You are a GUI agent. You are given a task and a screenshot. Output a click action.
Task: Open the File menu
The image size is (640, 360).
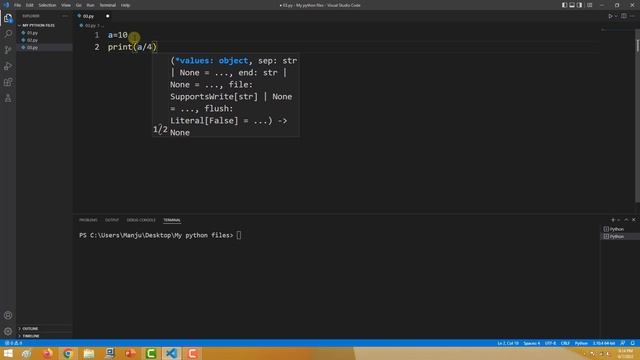[18, 5]
